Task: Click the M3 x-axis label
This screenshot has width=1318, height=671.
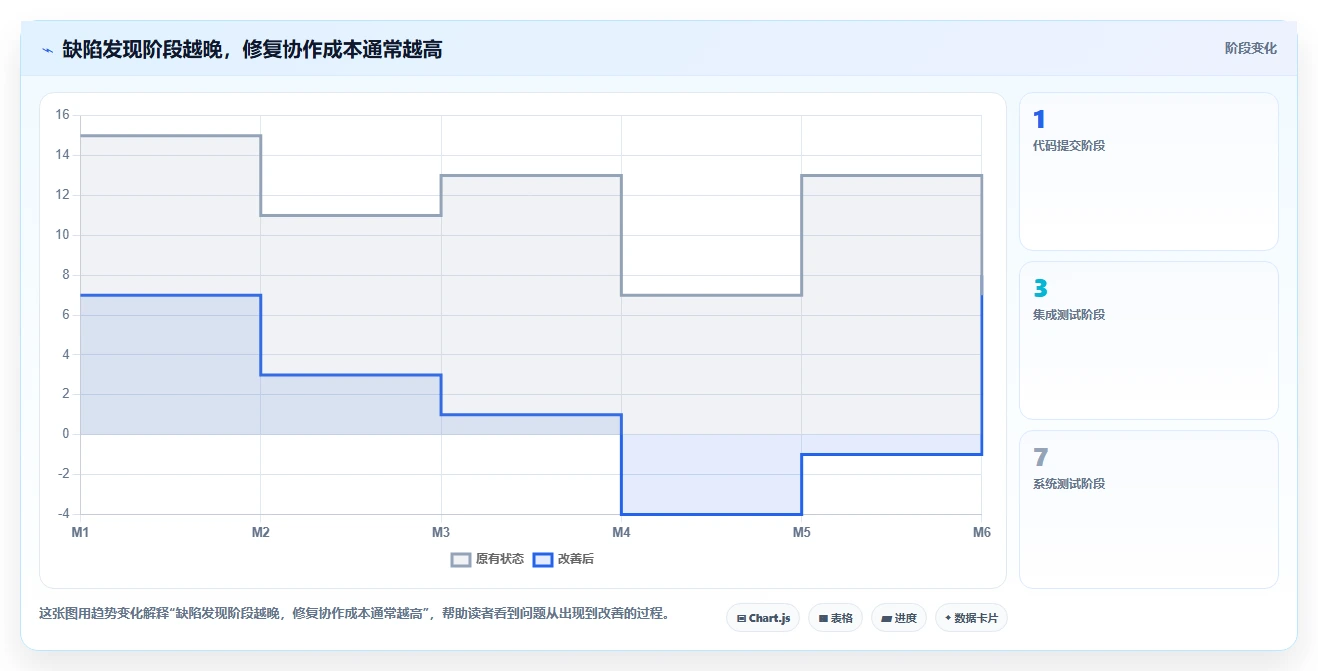Action: (x=441, y=533)
